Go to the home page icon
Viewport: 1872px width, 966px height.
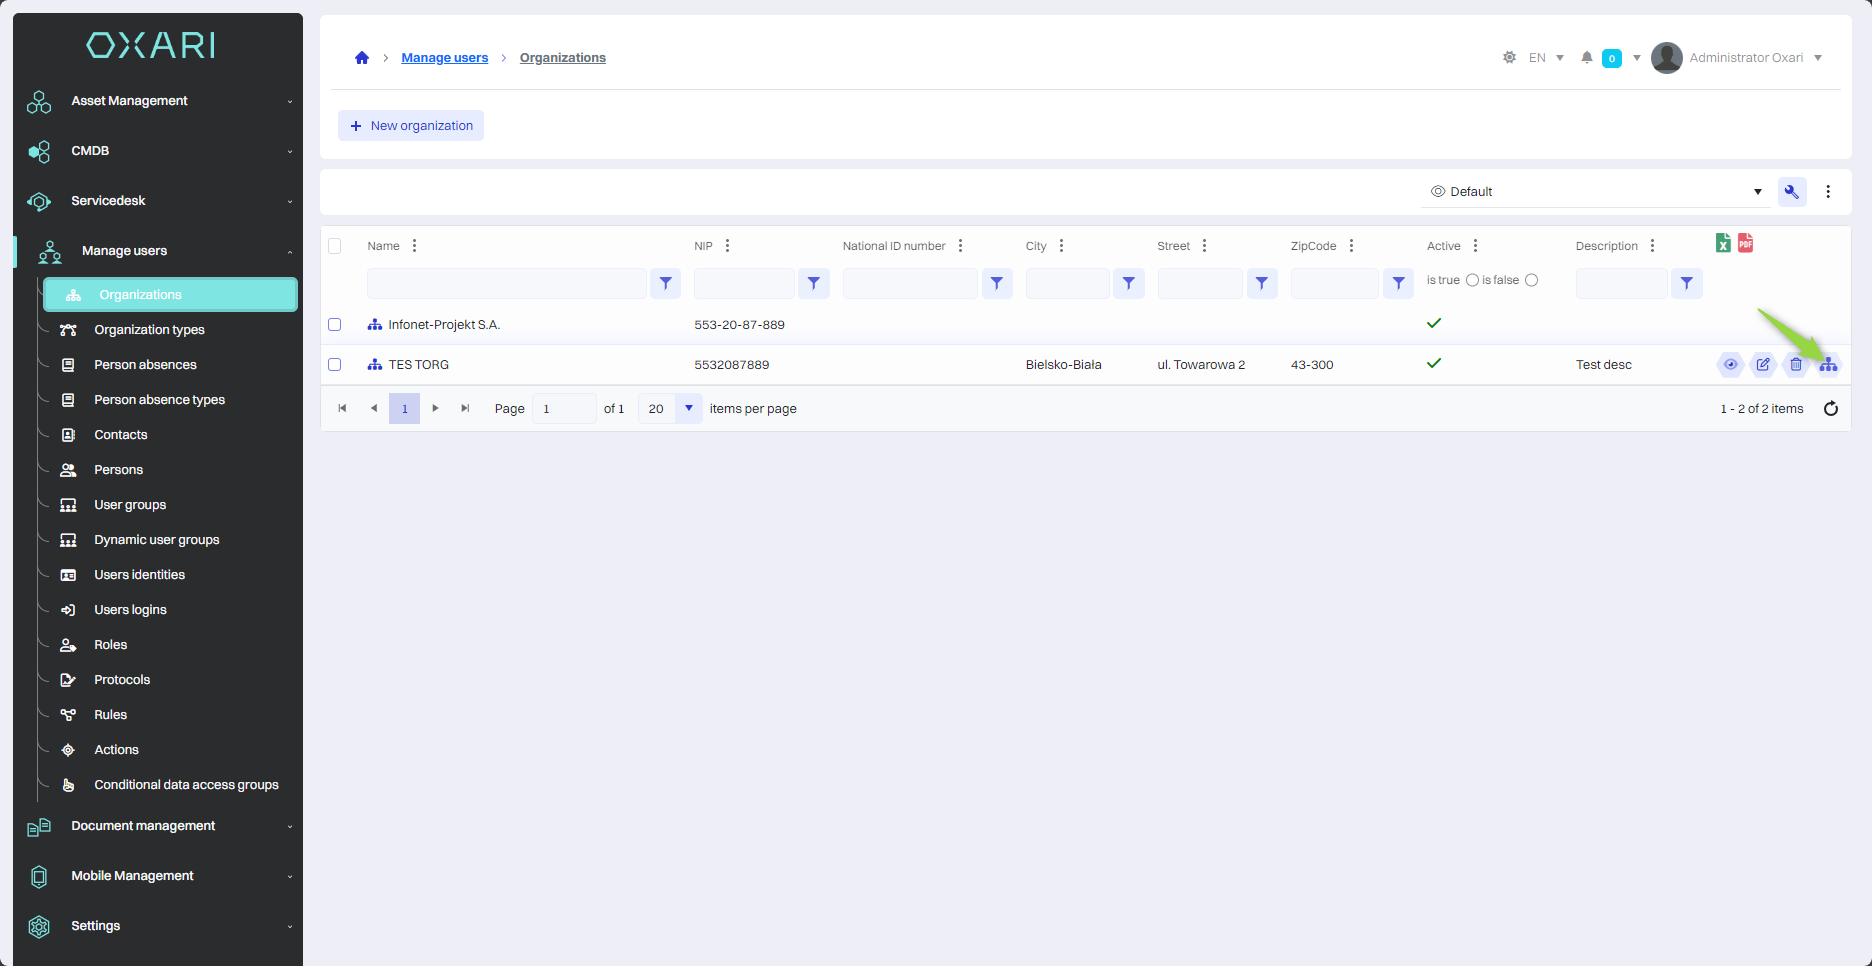tap(362, 58)
